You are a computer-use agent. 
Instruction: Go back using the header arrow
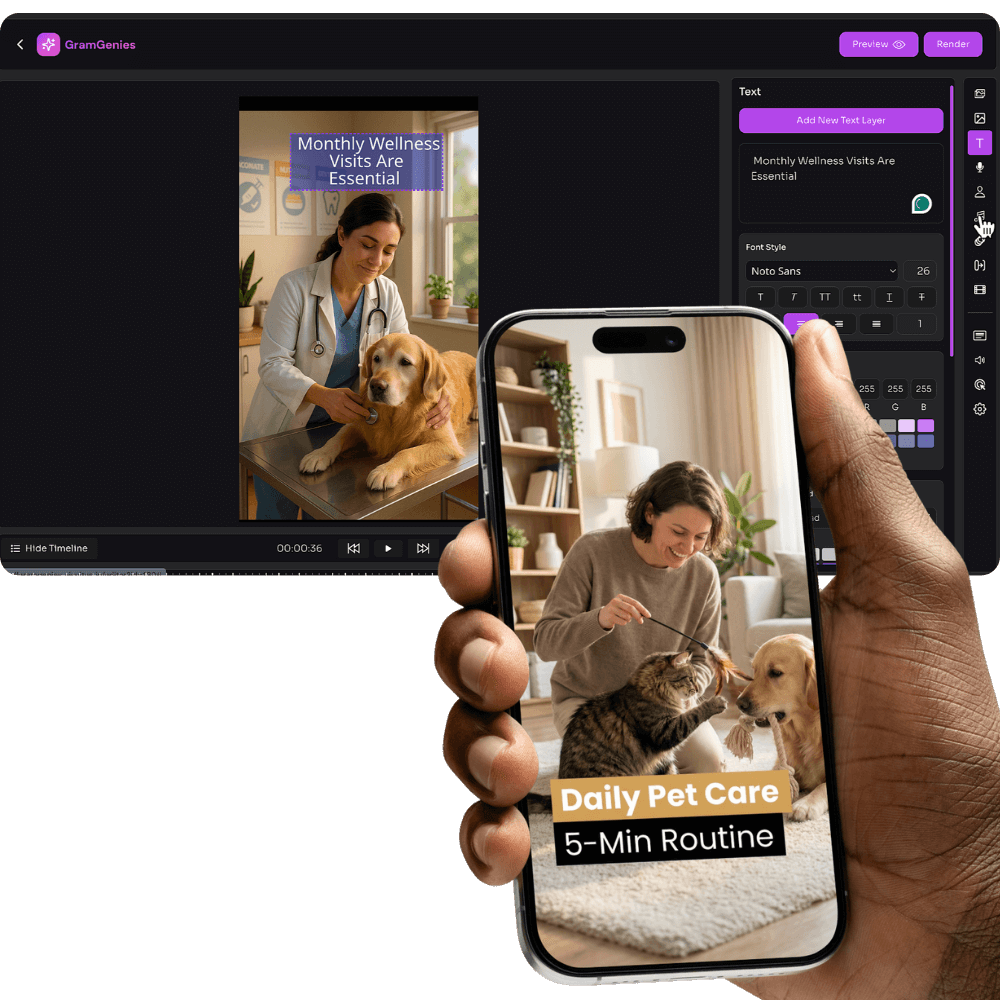tap(20, 44)
